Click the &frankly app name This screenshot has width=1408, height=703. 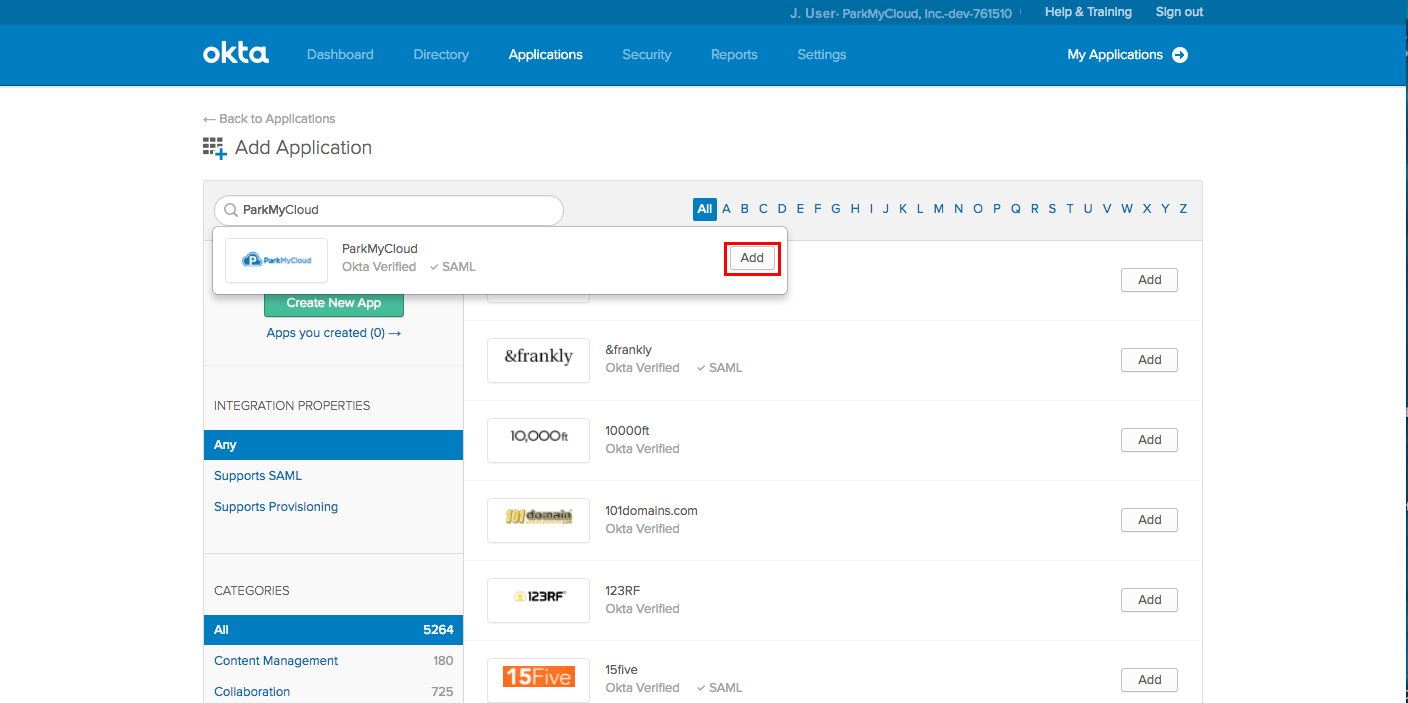coord(628,350)
